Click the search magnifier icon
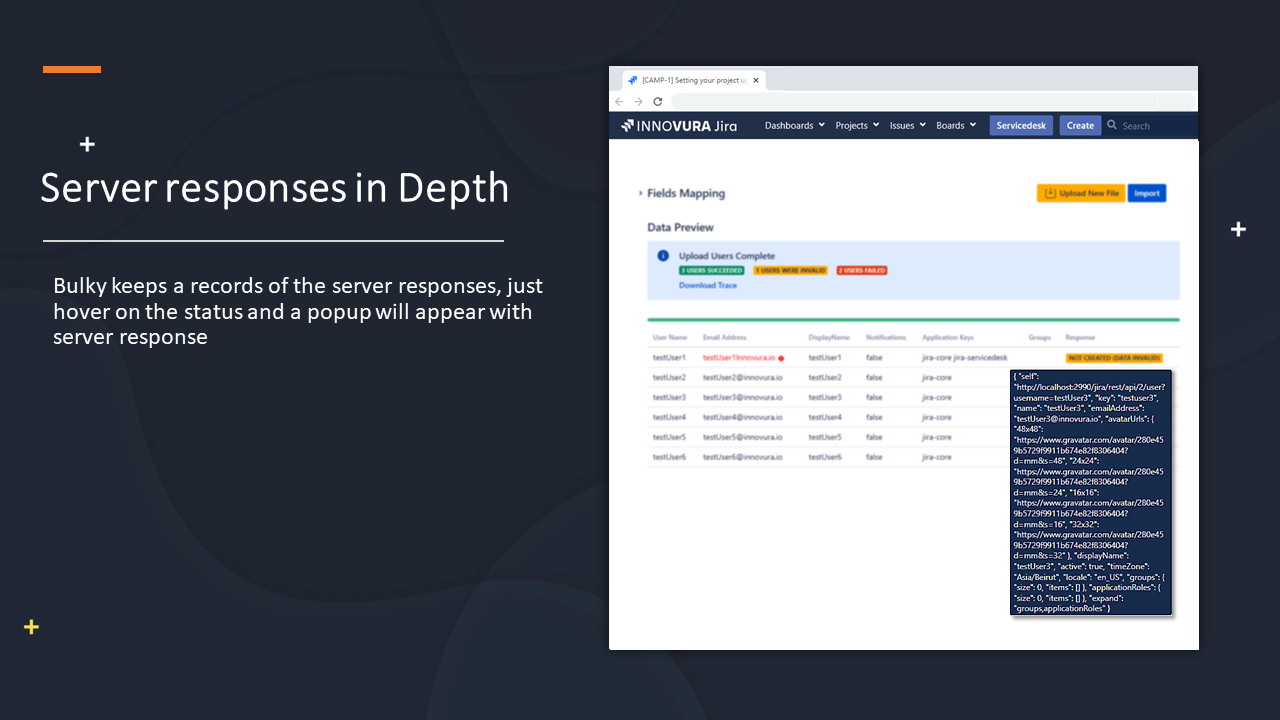Viewport: 1280px width, 720px height. tap(1112, 126)
